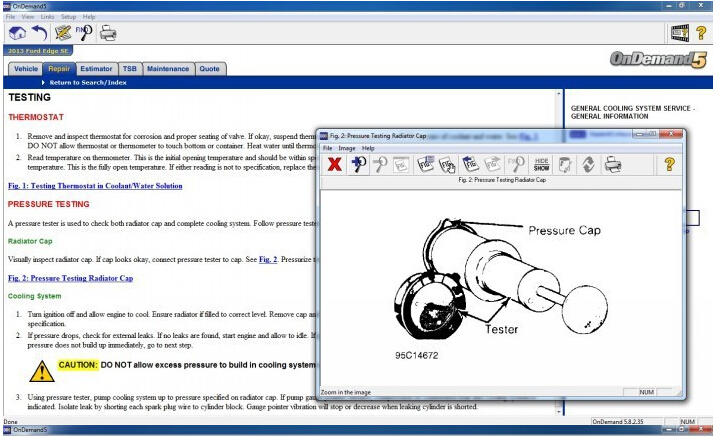Switch to the Estimator tab
Image resolution: width=715 pixels, height=436 pixels.
pos(96,69)
